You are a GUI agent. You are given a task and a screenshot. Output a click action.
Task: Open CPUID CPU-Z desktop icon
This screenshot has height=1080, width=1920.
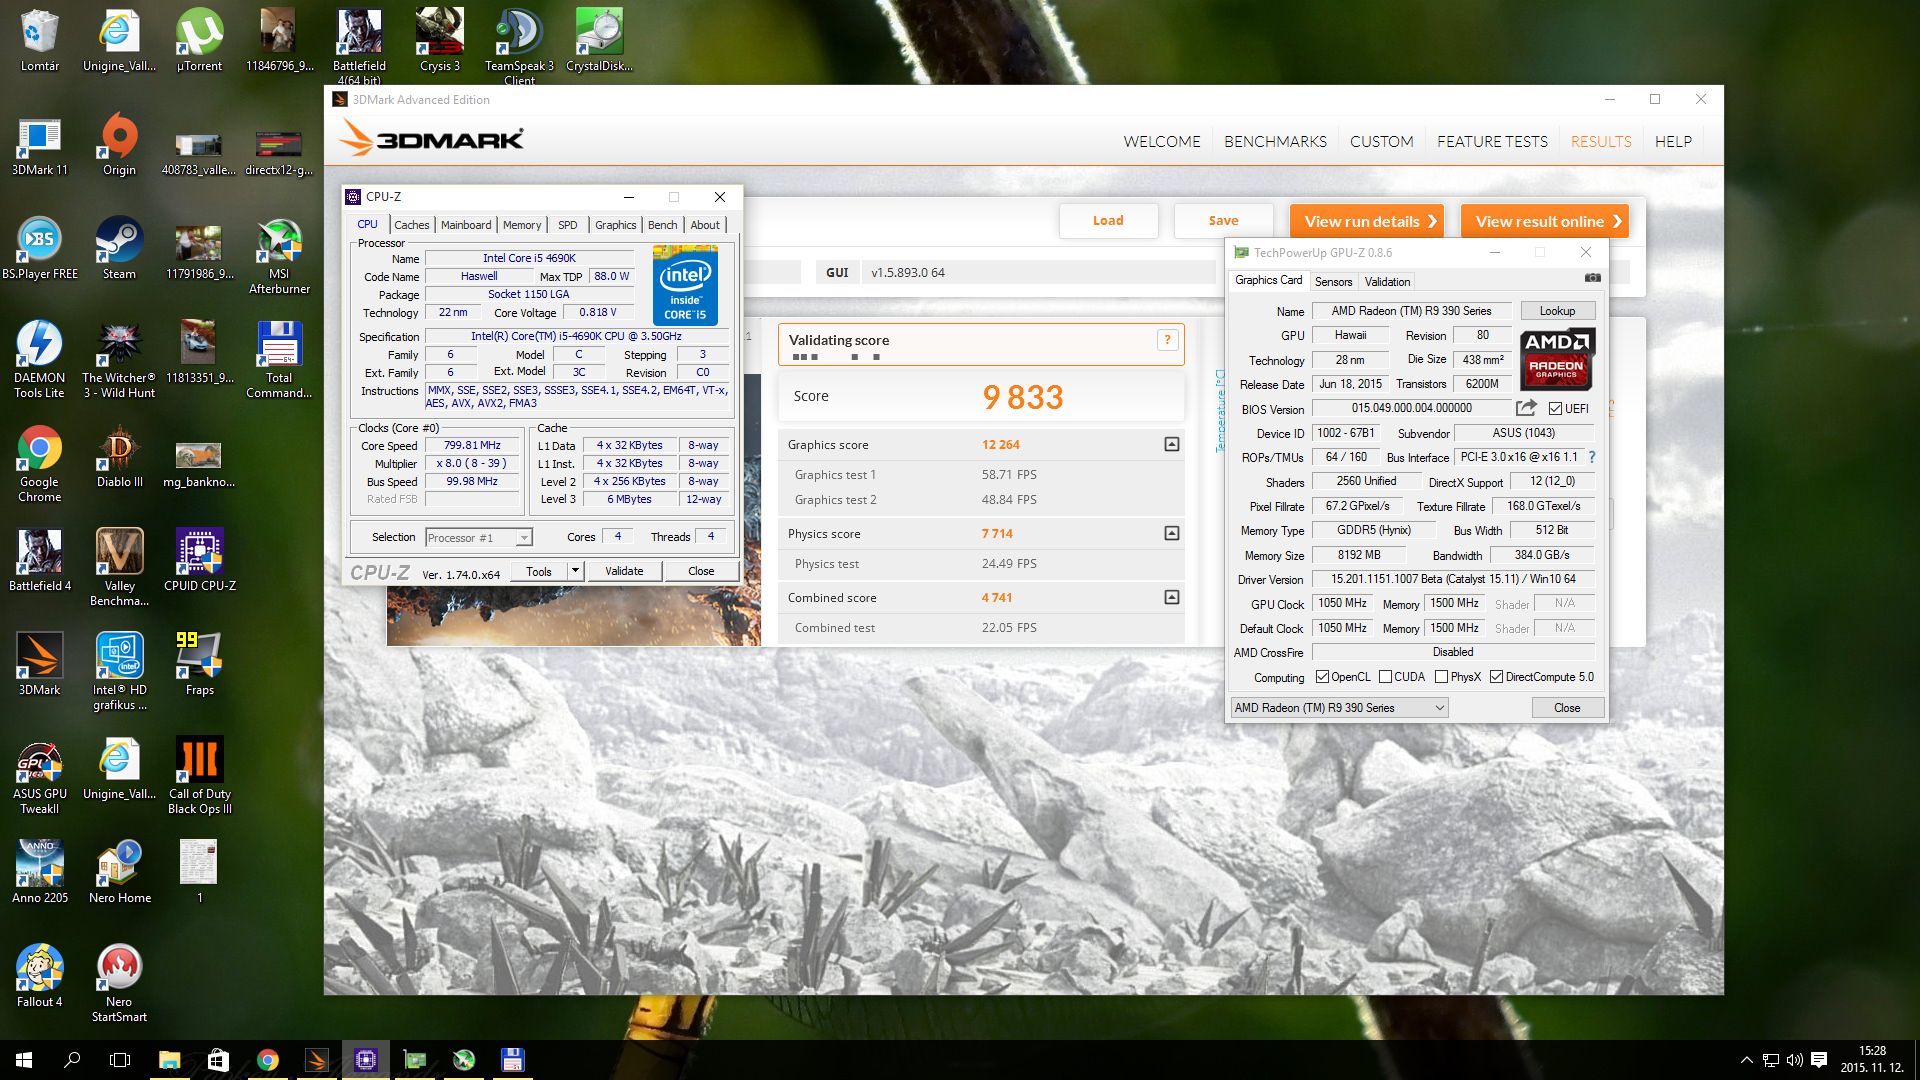pyautogui.click(x=199, y=561)
